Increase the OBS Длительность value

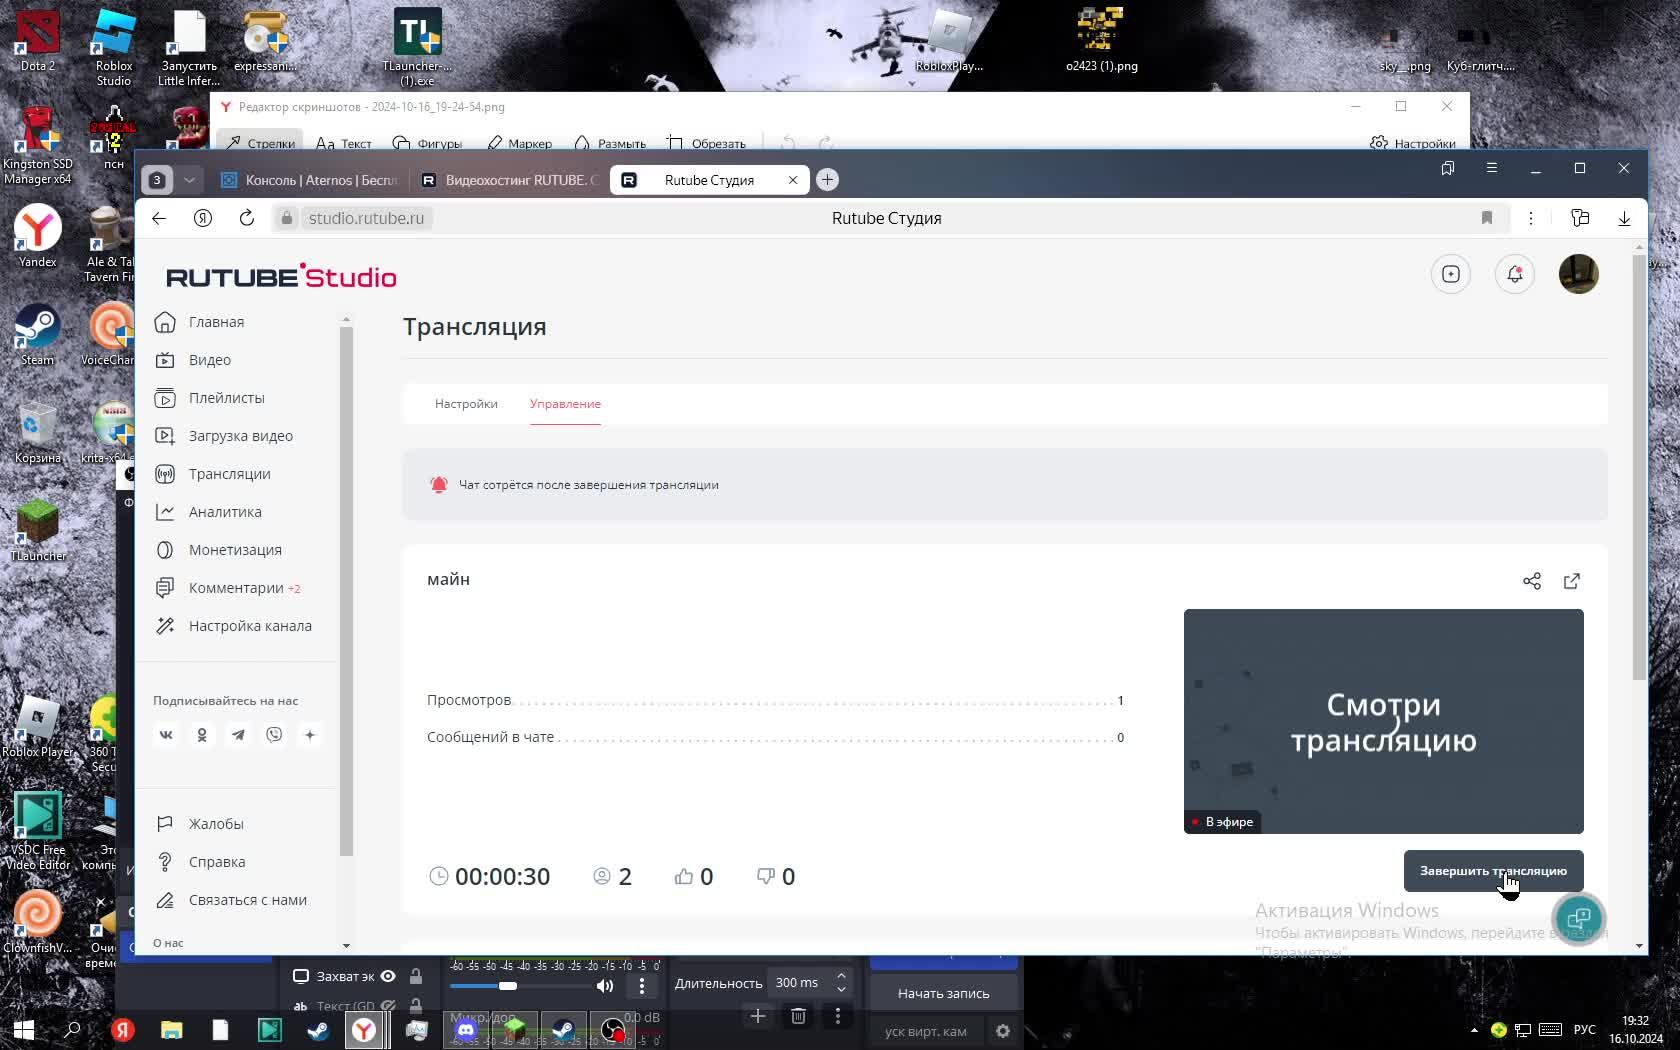[841, 976]
